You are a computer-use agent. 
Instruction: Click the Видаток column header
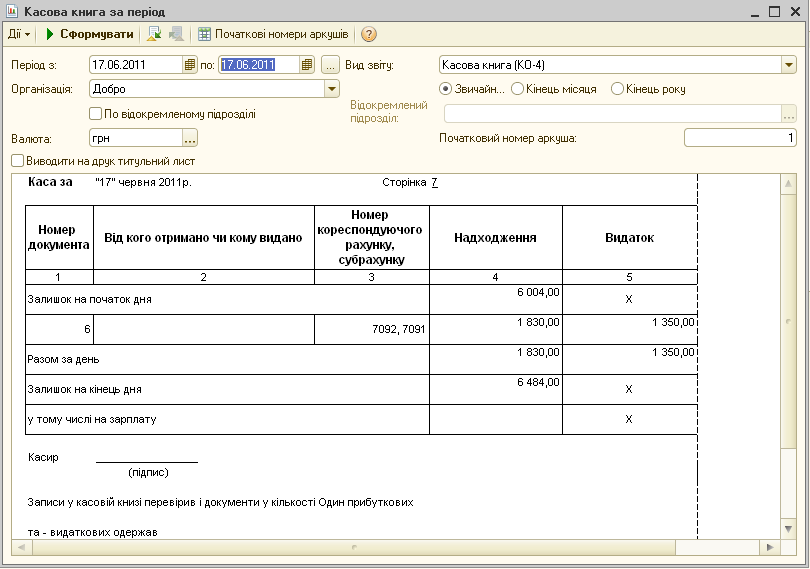pyautogui.click(x=630, y=238)
